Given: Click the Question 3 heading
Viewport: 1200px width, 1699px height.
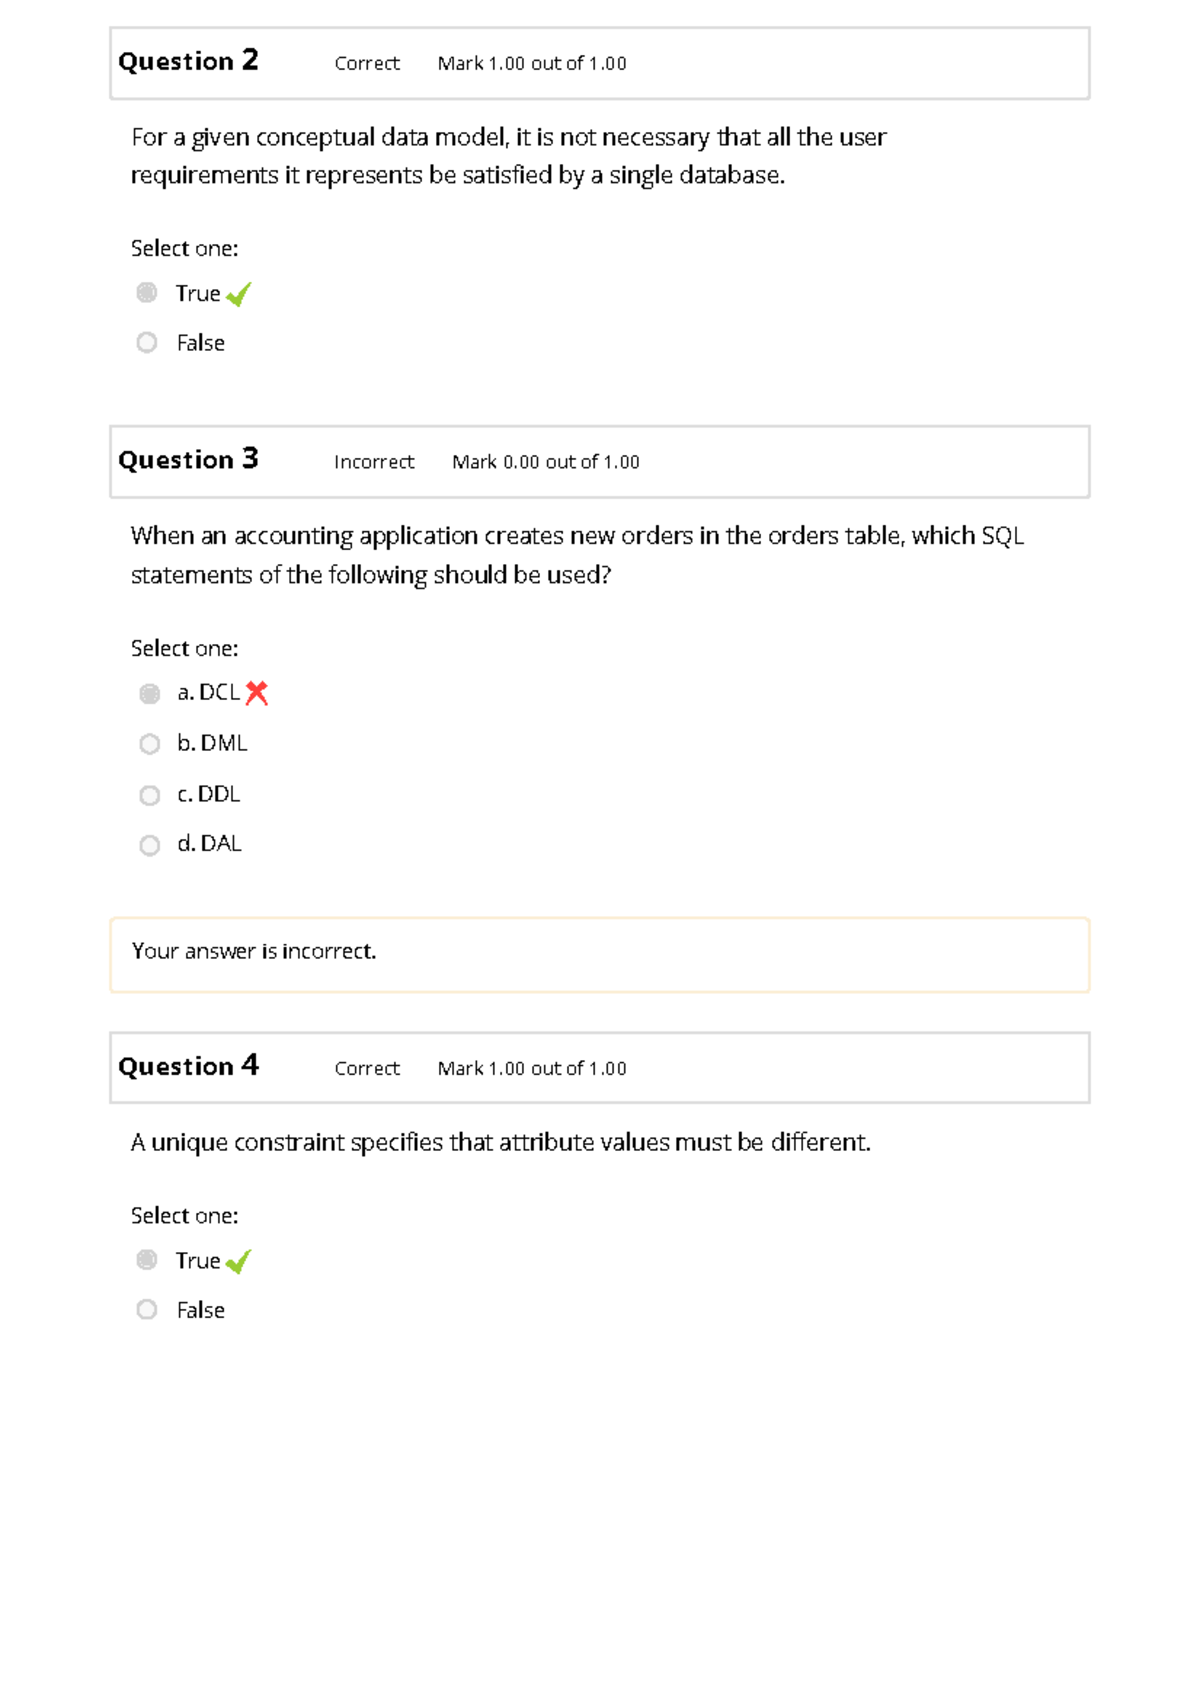Looking at the screenshot, I should 188,460.
